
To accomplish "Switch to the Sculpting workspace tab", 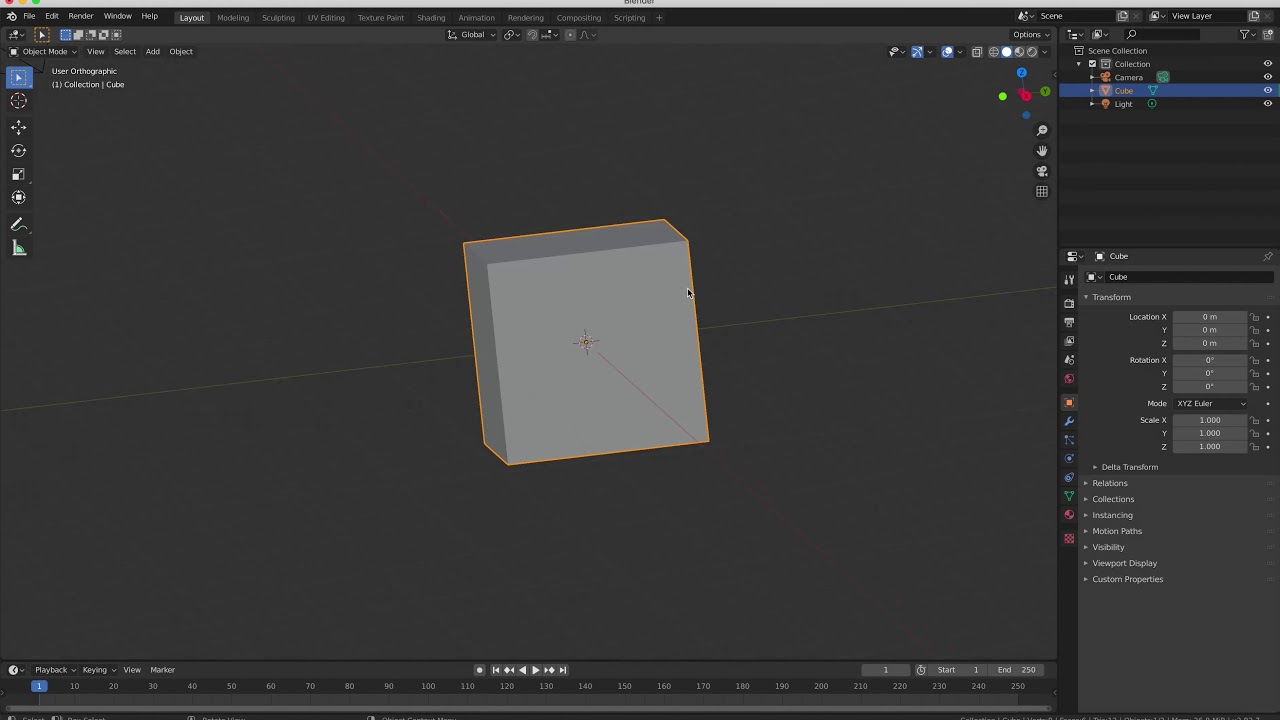I will 278,18.
